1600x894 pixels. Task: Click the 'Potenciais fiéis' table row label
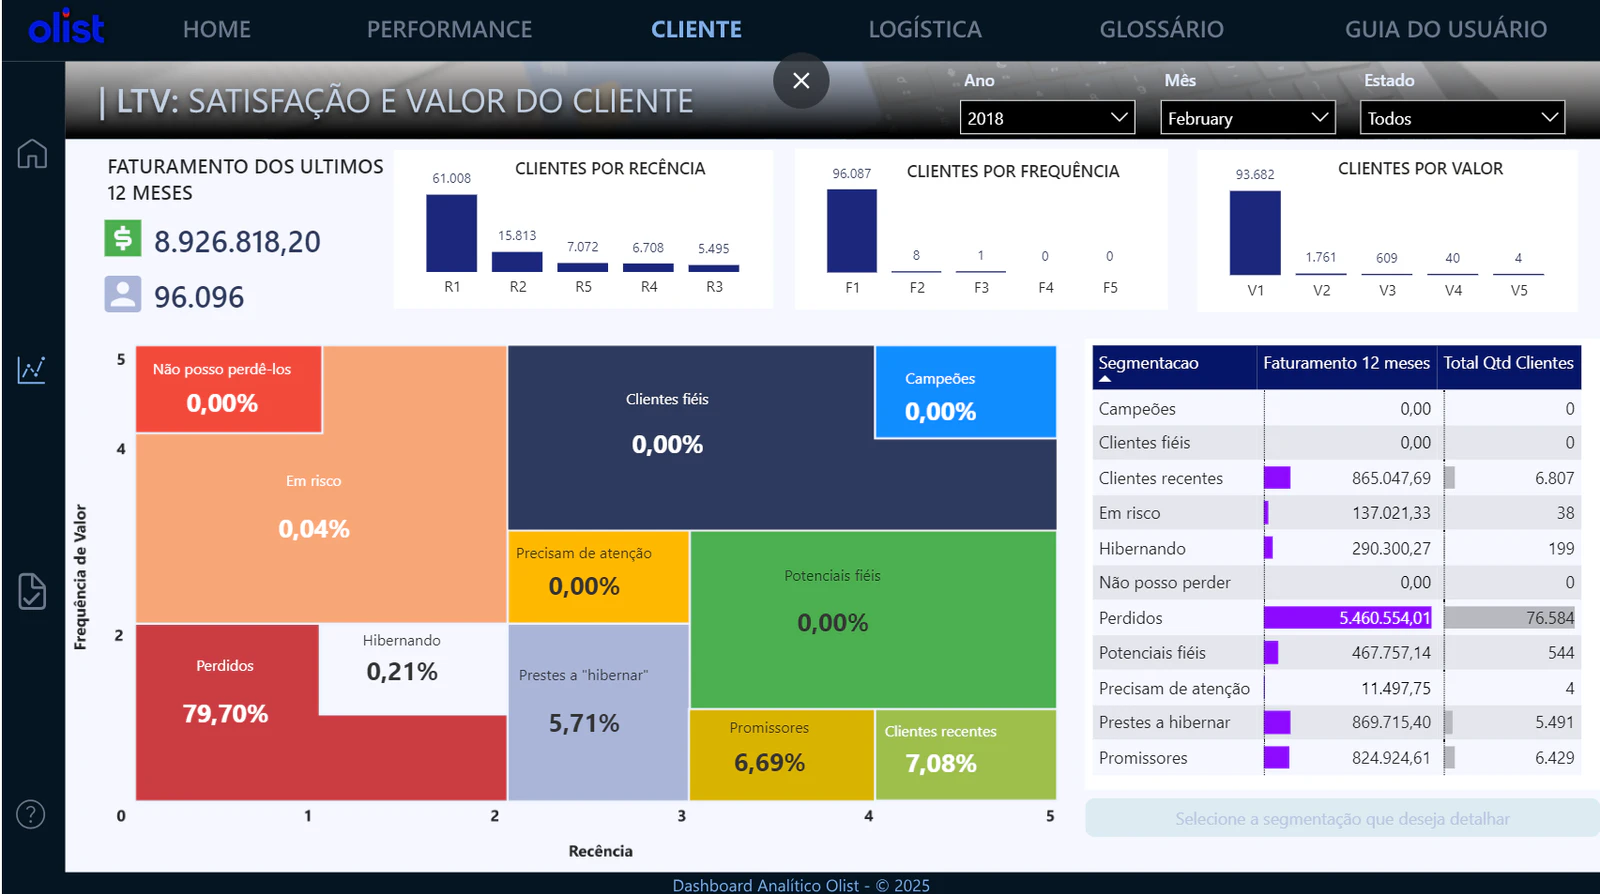(x=1152, y=653)
